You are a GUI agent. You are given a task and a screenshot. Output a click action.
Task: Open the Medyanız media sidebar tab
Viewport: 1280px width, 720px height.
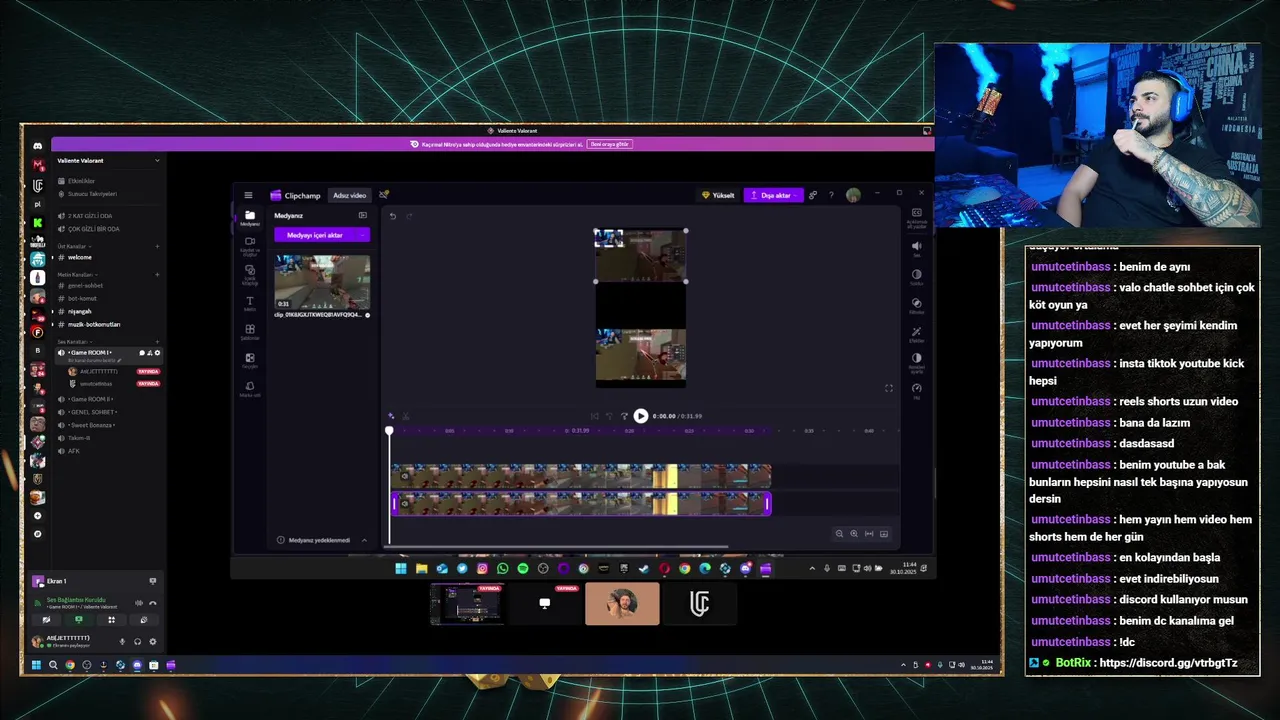pos(250,217)
